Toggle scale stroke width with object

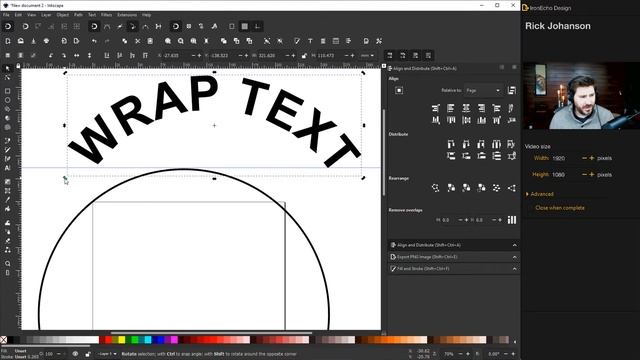[x=390, y=55]
